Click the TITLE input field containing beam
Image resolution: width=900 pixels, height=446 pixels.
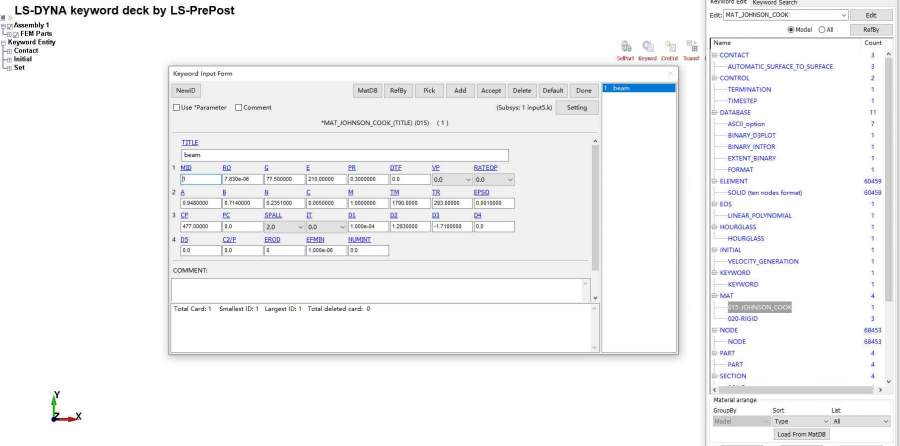[345, 155]
